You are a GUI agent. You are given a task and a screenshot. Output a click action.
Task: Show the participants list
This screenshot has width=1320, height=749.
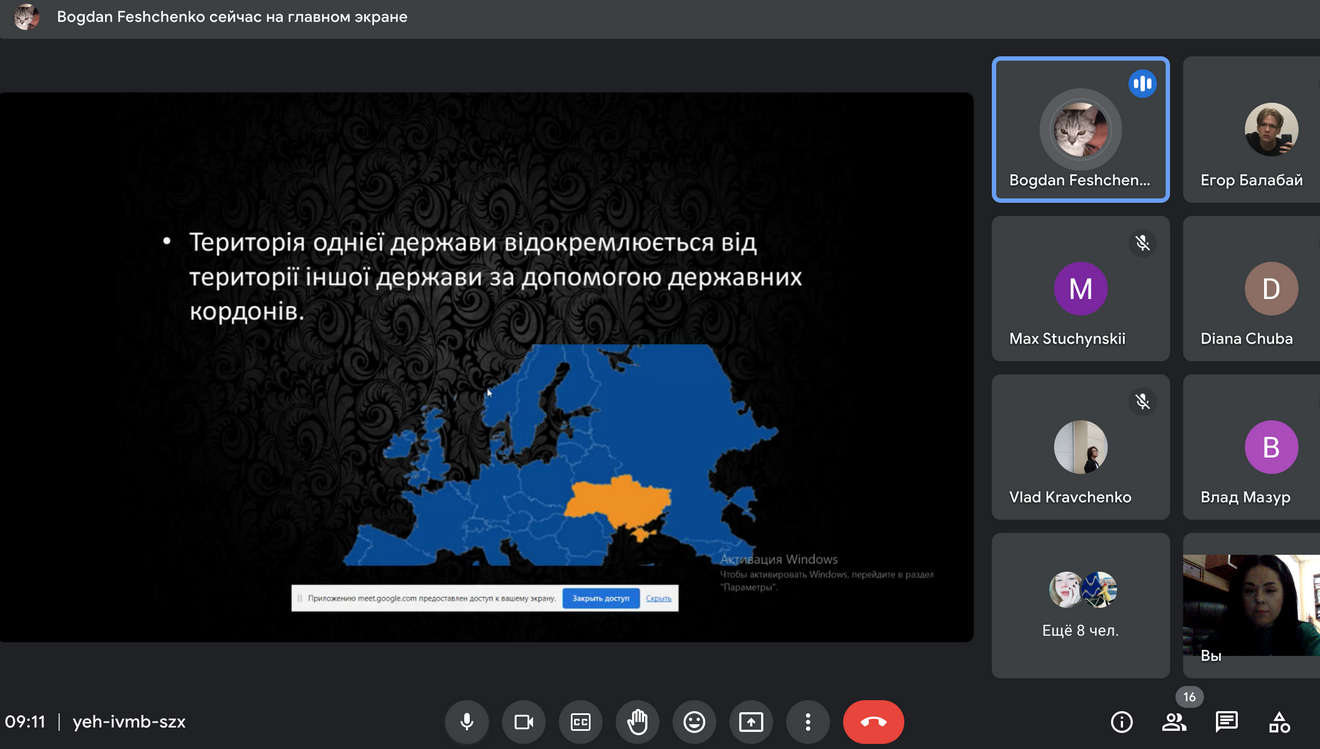click(1174, 722)
